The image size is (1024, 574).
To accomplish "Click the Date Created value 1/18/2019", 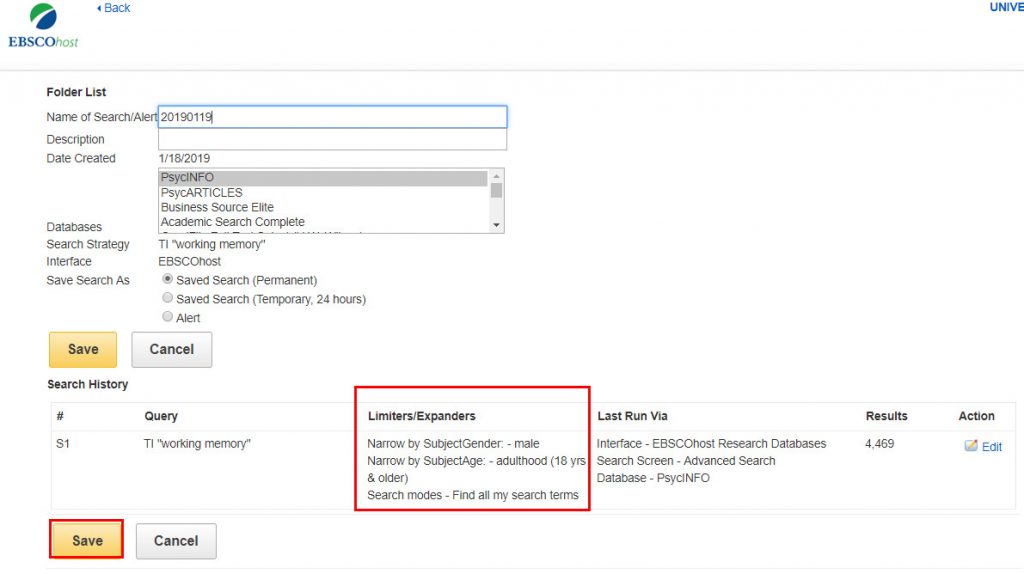I will [184, 158].
